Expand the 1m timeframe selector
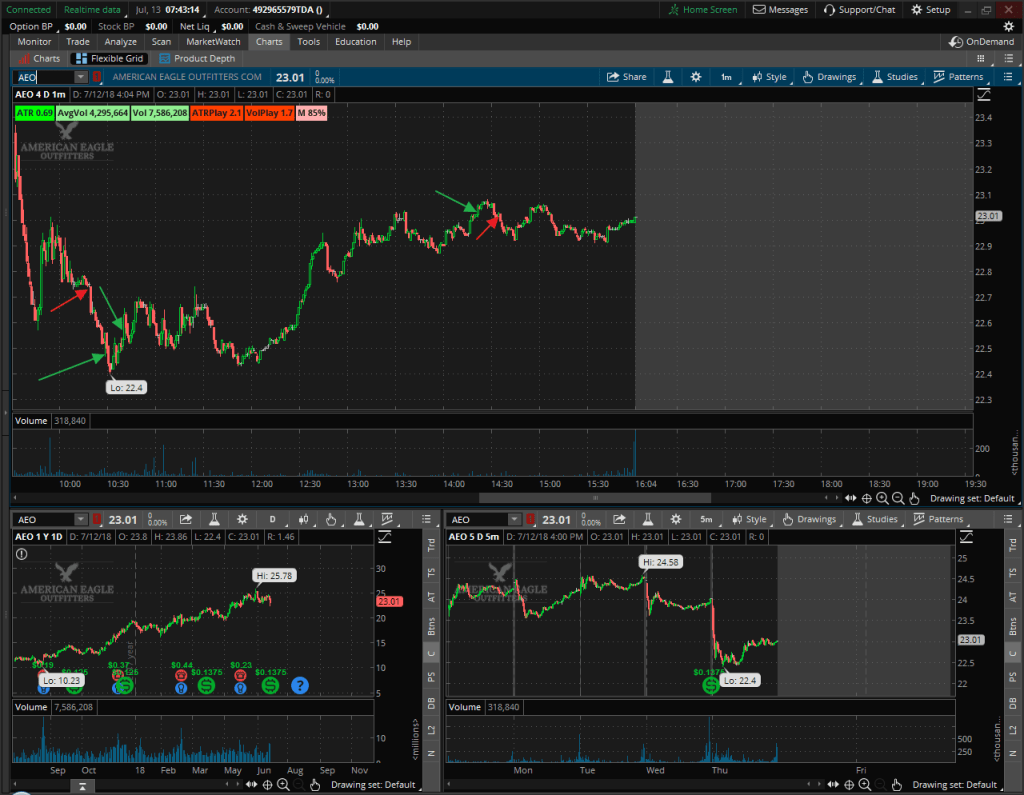The width and height of the screenshot is (1024, 795). pyautogui.click(x=726, y=77)
